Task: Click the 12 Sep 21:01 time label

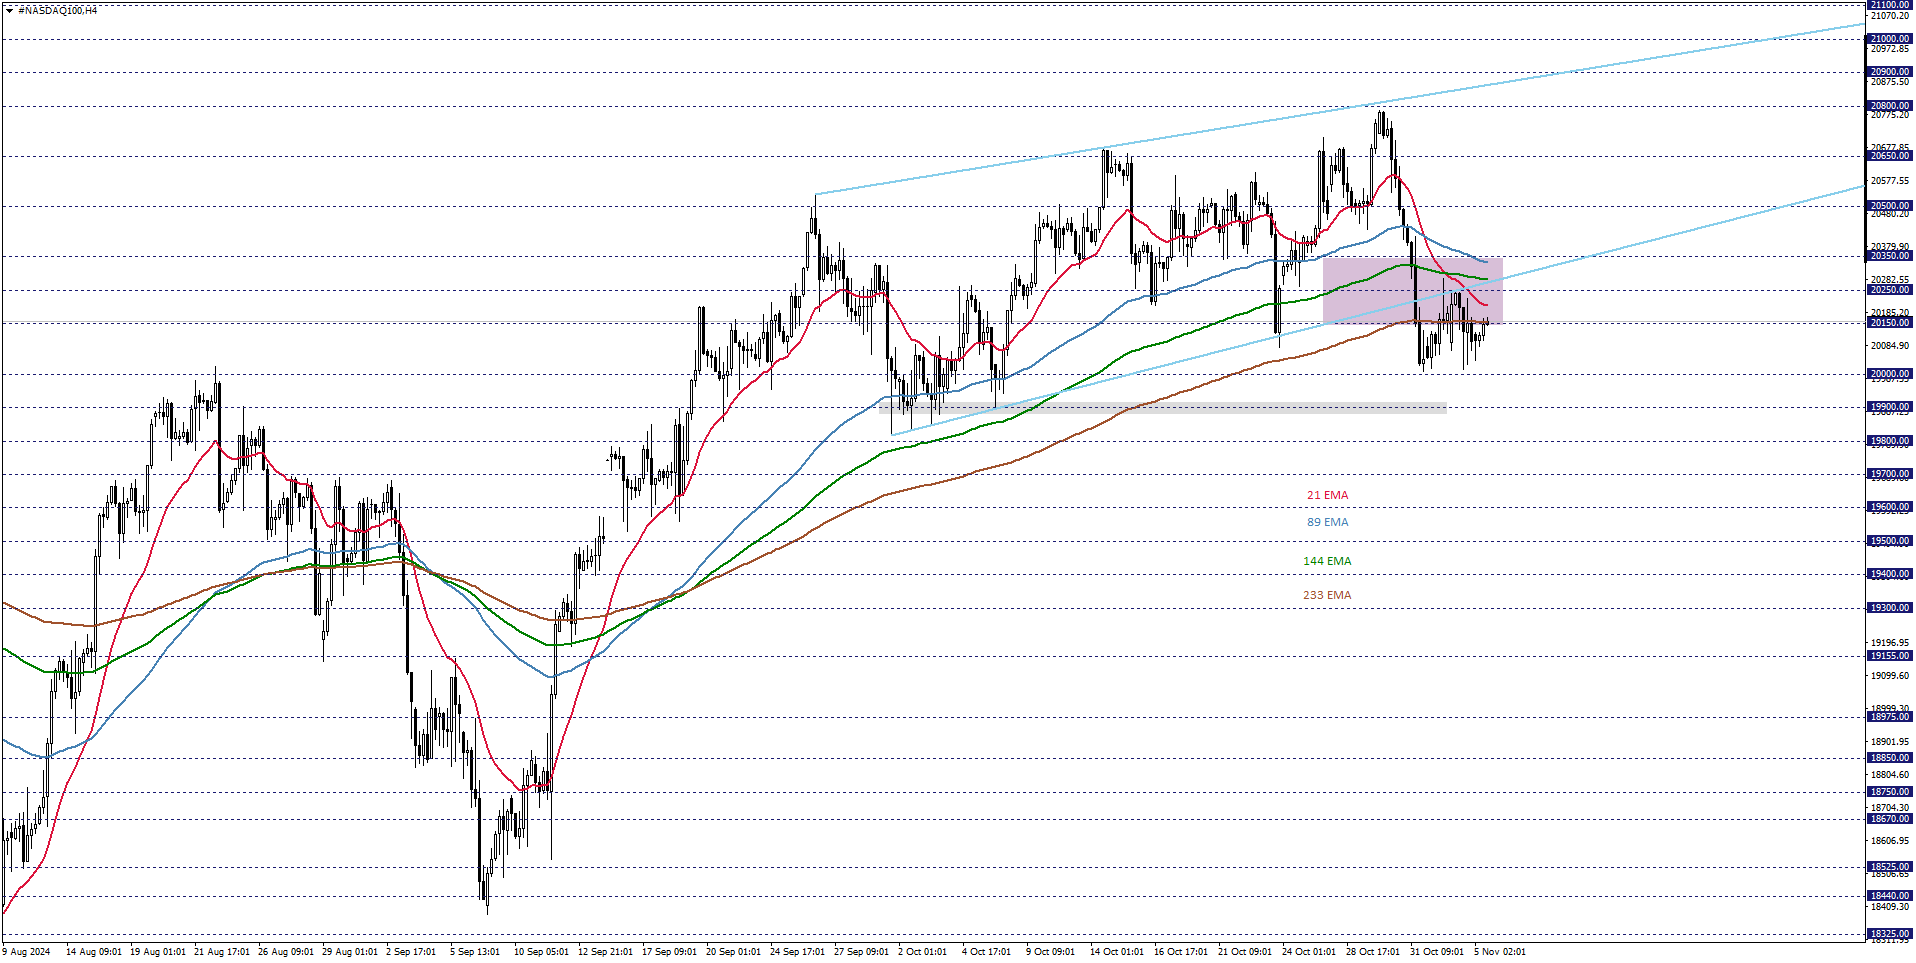Action: coord(605,952)
